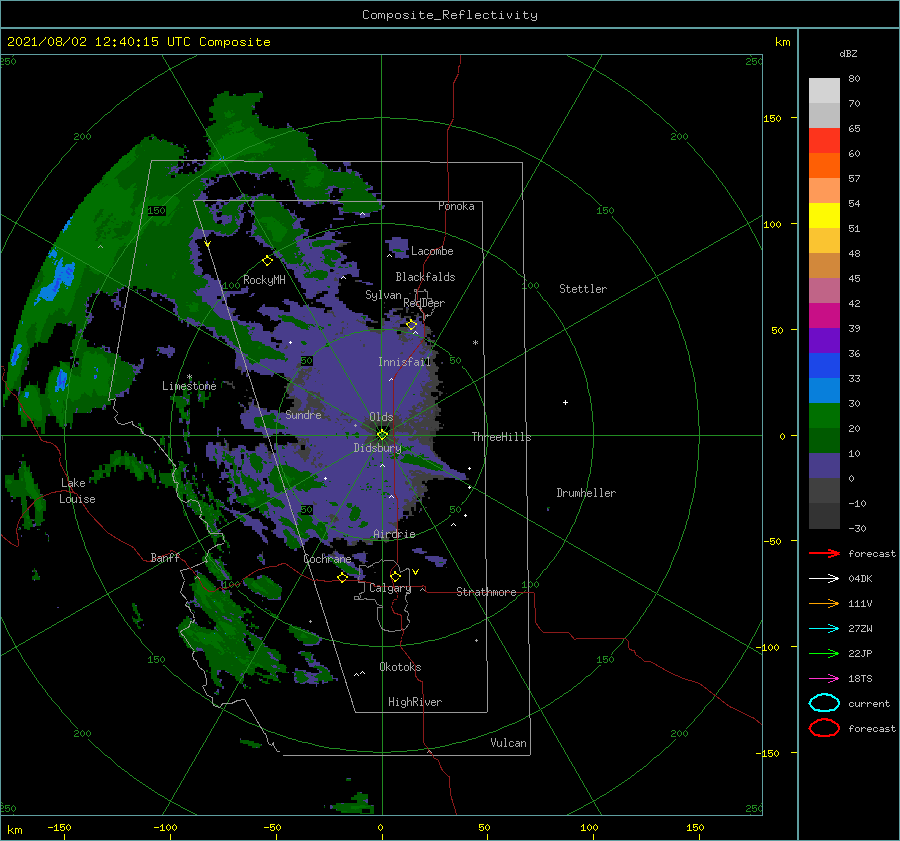Select the light blue 33 dBZ swatch
Viewport: 900px width, 841px height.
824,390
